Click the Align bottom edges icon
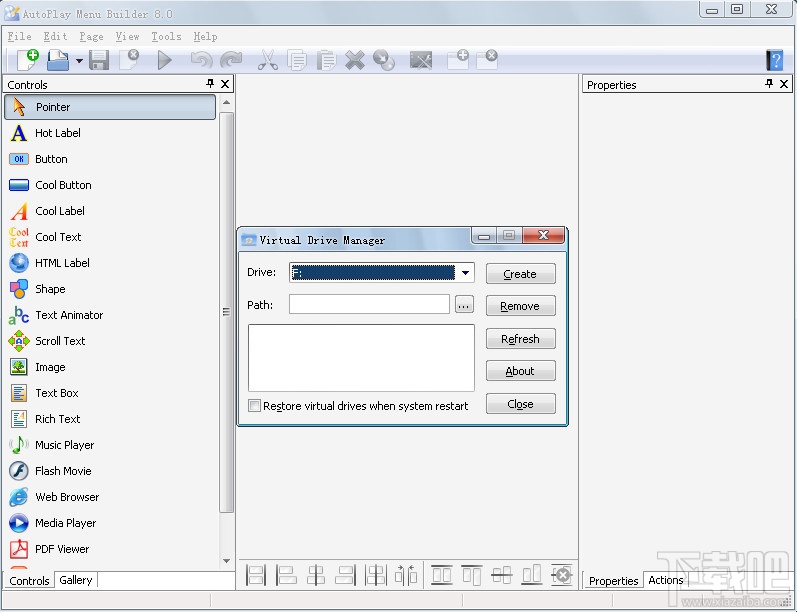Image resolution: width=797 pixels, height=612 pixels. pyautogui.click(x=532, y=575)
